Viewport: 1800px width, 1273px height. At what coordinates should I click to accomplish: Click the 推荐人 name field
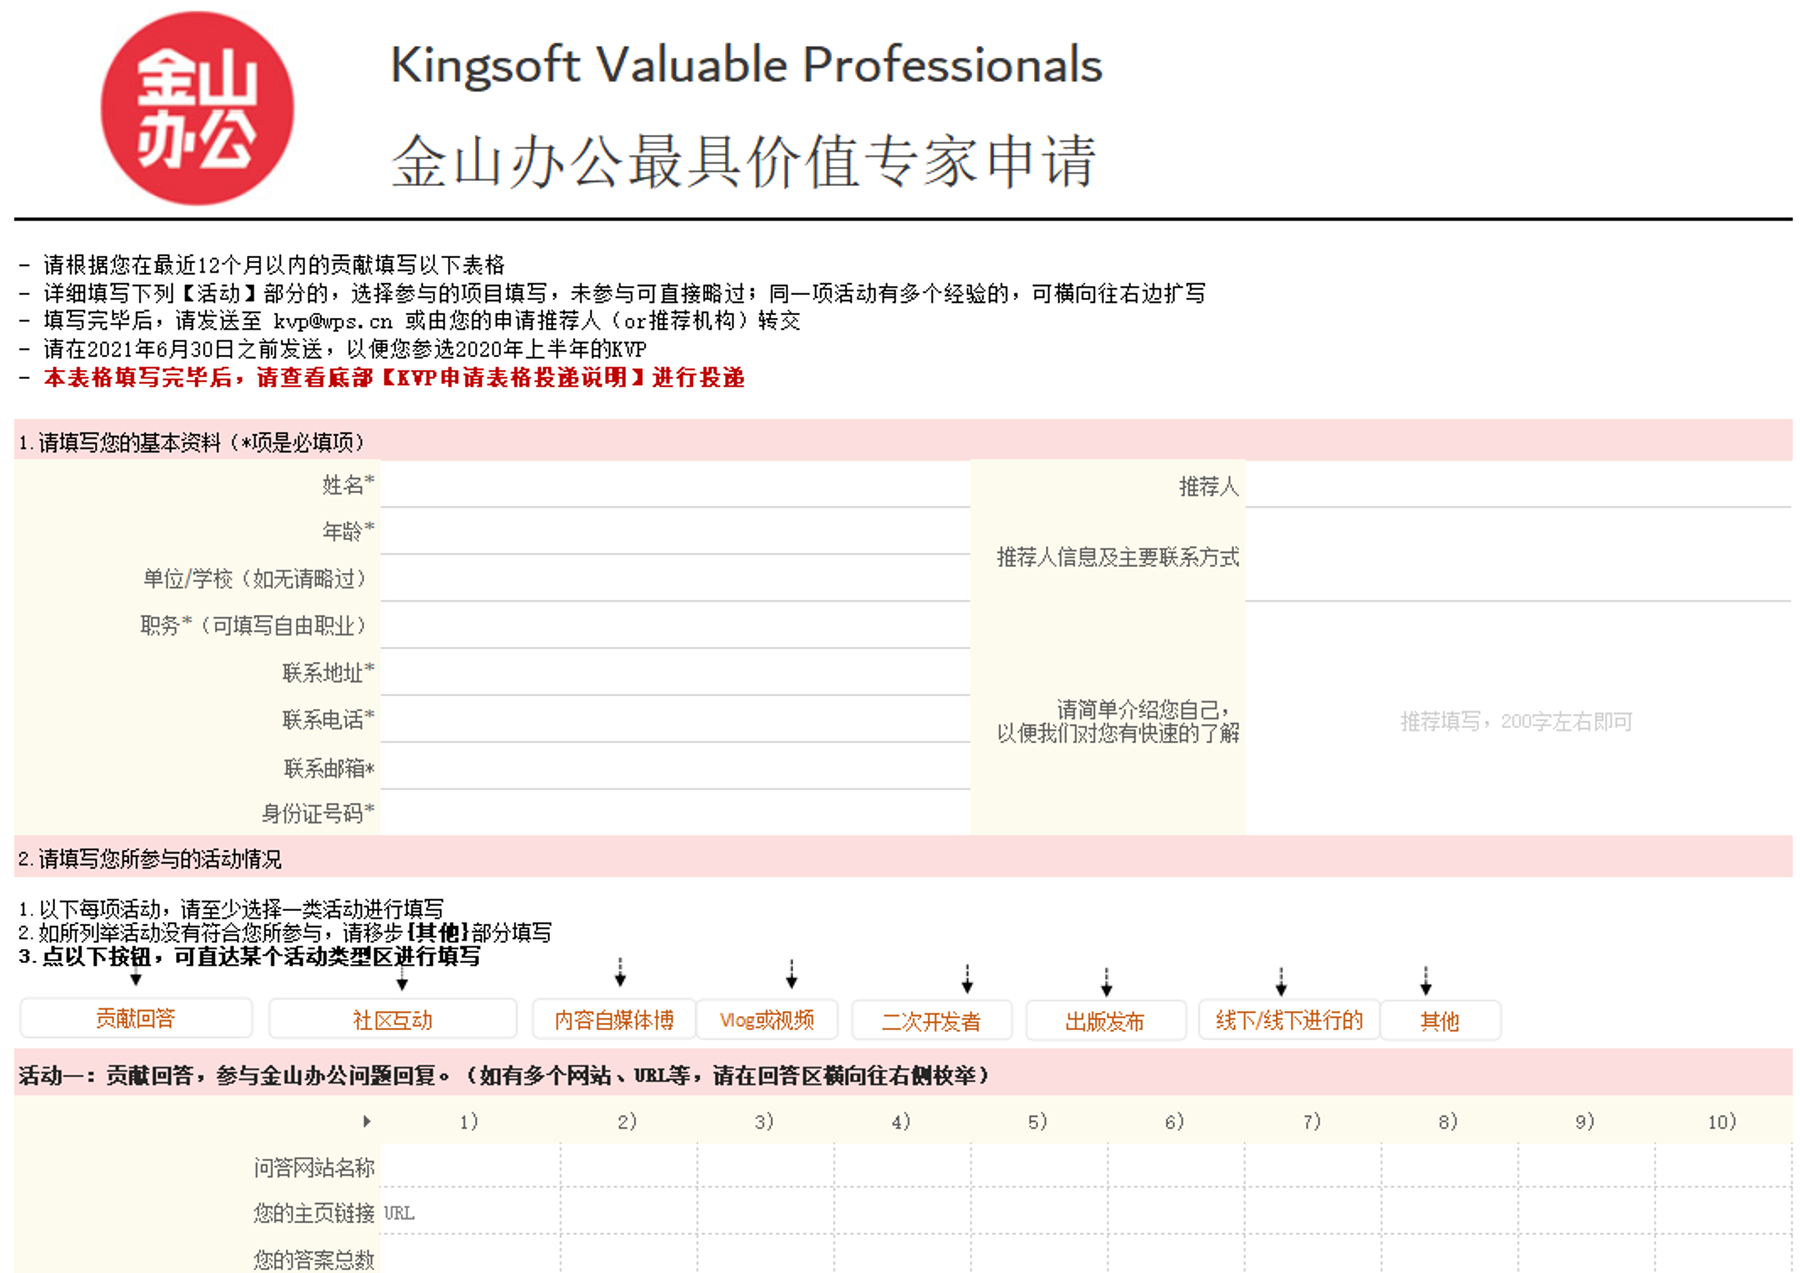tap(1517, 486)
